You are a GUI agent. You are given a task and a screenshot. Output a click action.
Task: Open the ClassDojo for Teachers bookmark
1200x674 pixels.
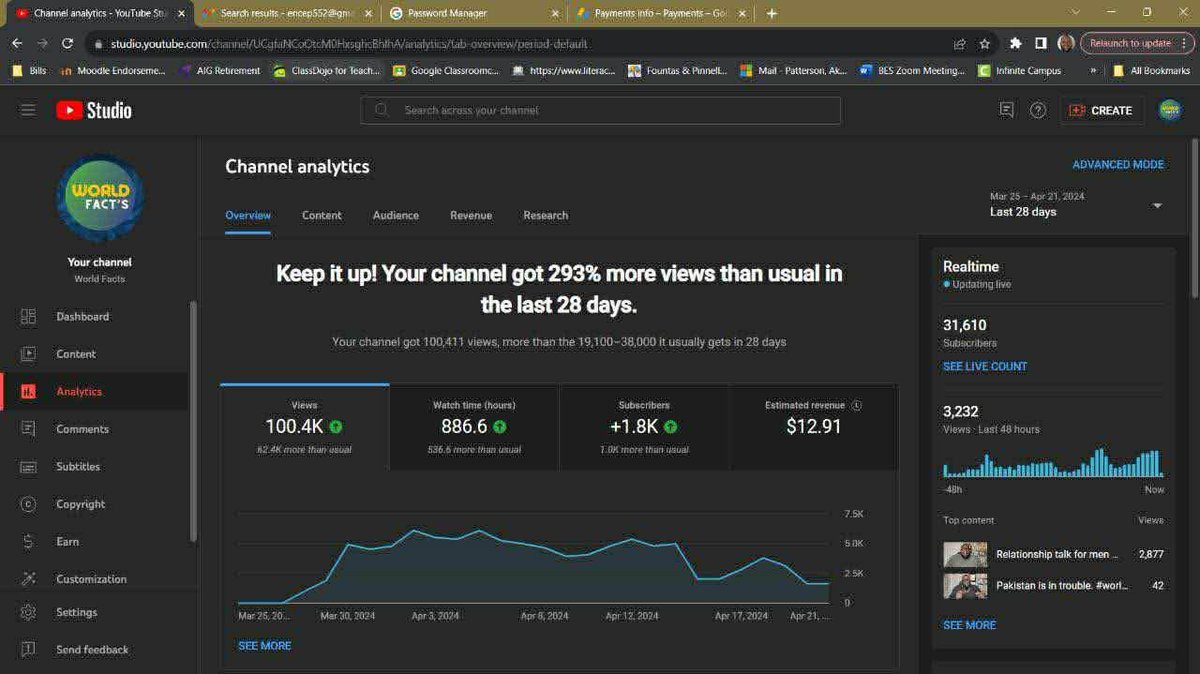[327, 71]
